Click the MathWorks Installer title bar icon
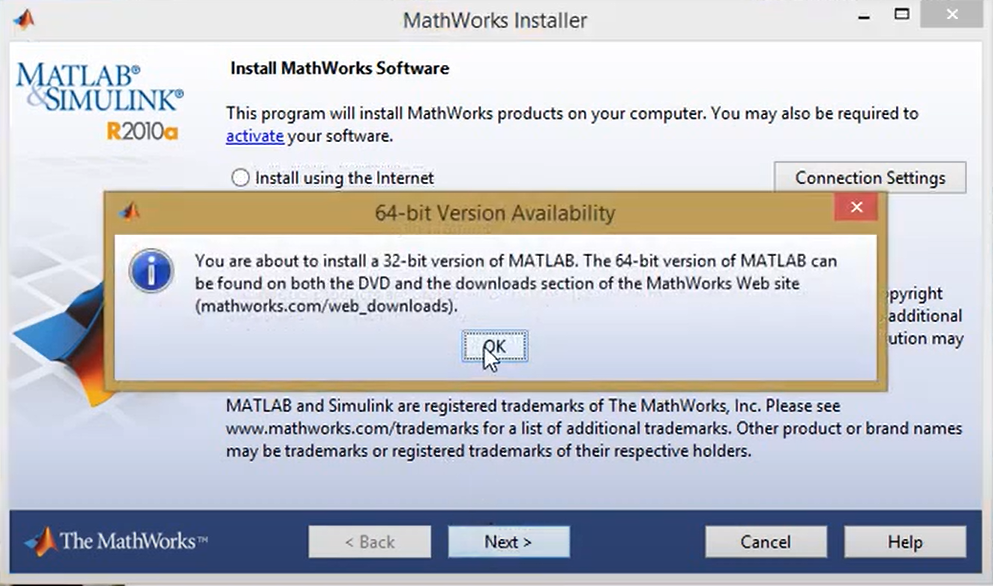The height and width of the screenshot is (586, 993). tap(22, 19)
